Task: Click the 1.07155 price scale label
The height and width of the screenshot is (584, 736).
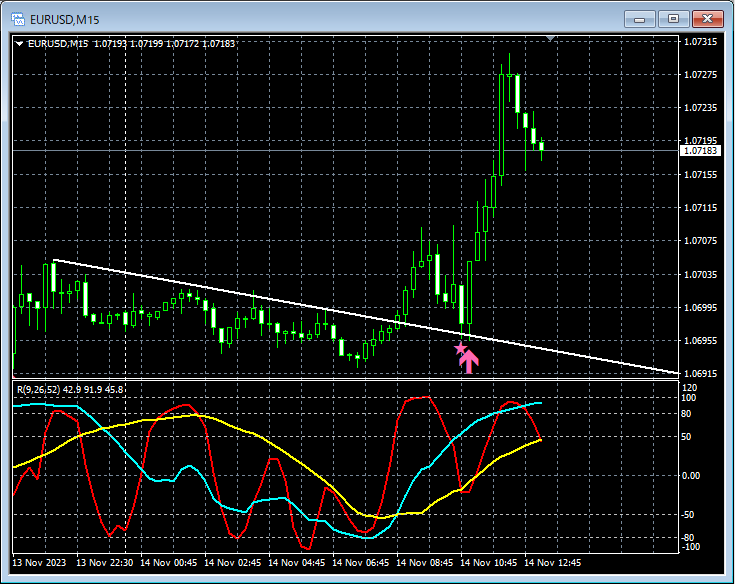Action: click(701, 175)
